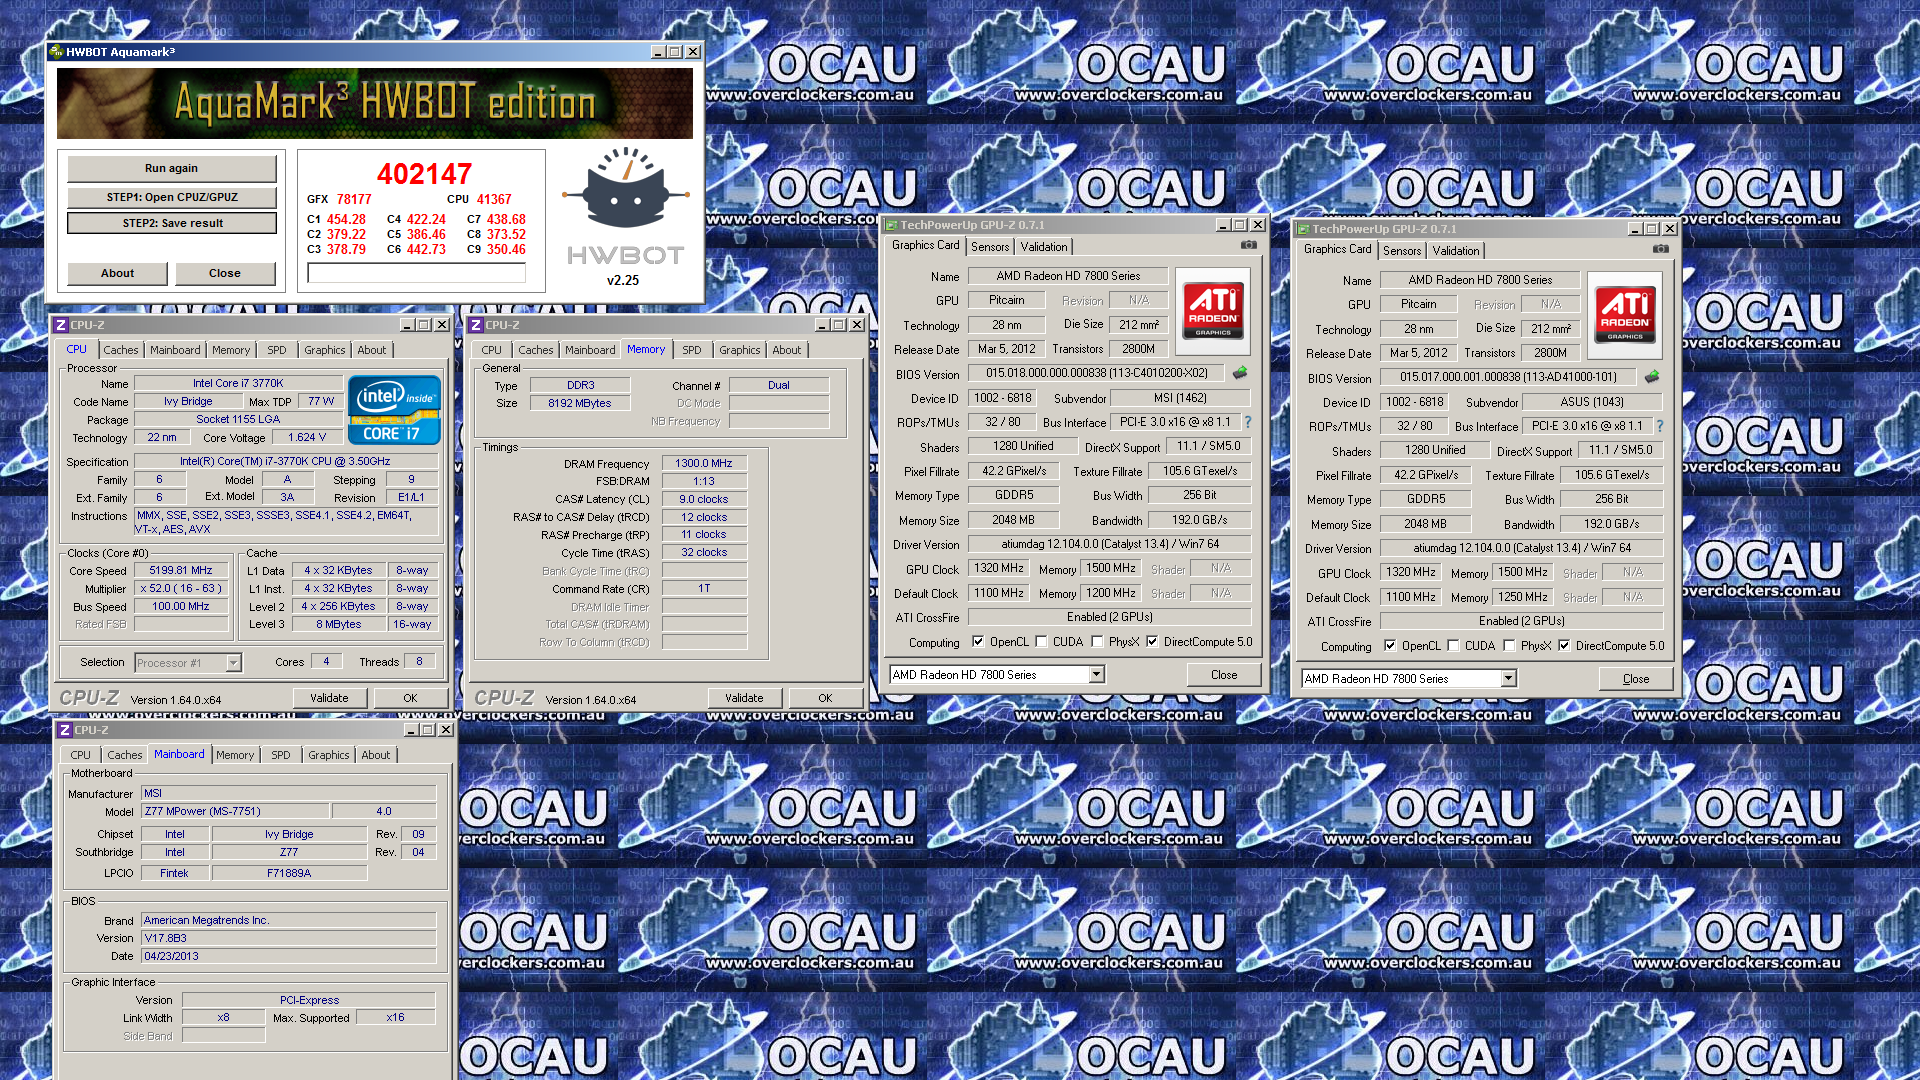Toggle CUDA checkbox in right GPU-Z
Screen dimensions: 1920x1080
point(1453,646)
